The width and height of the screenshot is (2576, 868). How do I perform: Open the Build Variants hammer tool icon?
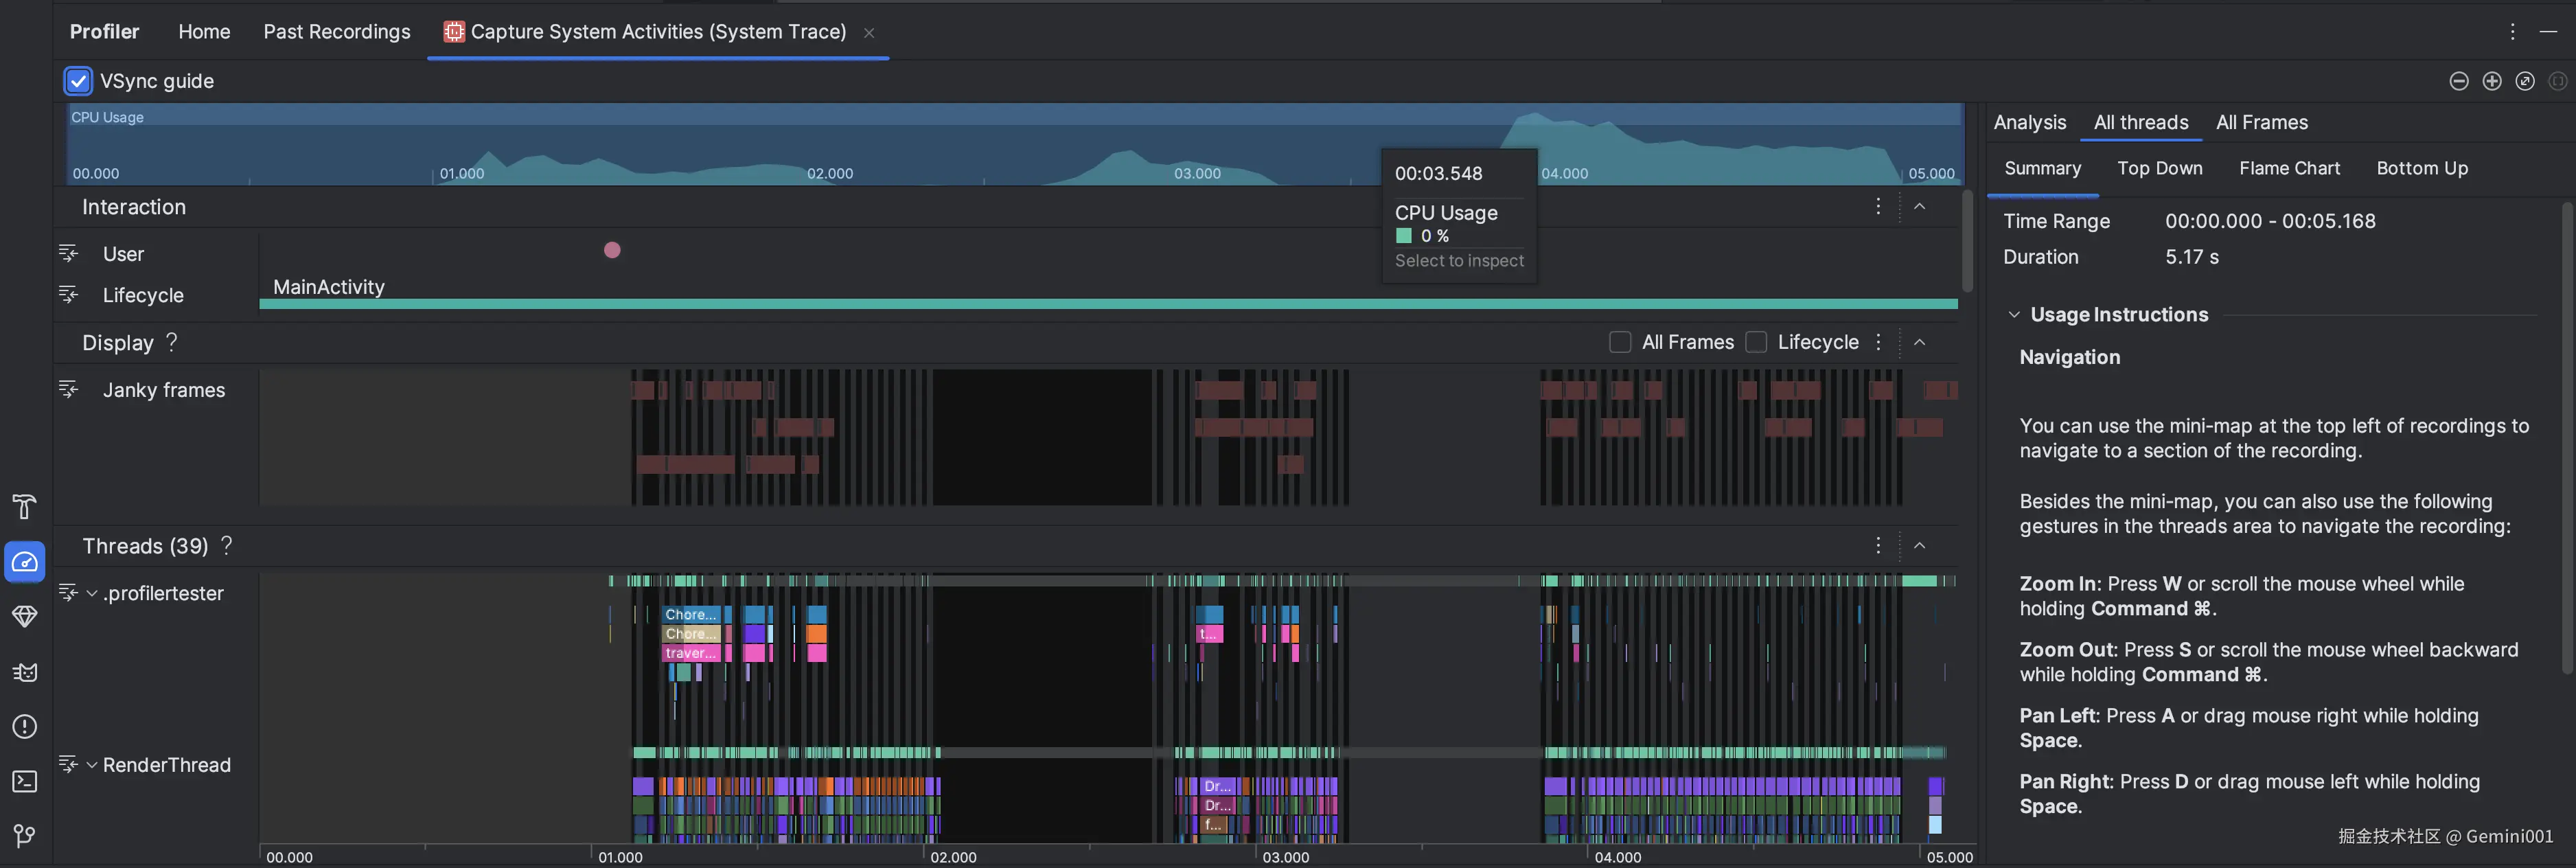pos(24,507)
